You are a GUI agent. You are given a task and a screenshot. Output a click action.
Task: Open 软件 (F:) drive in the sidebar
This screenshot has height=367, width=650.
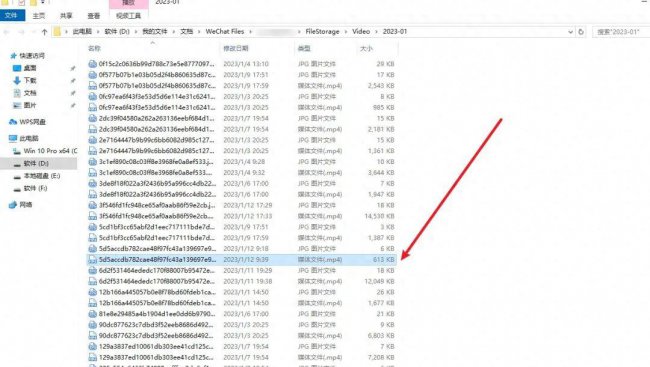[30, 188]
